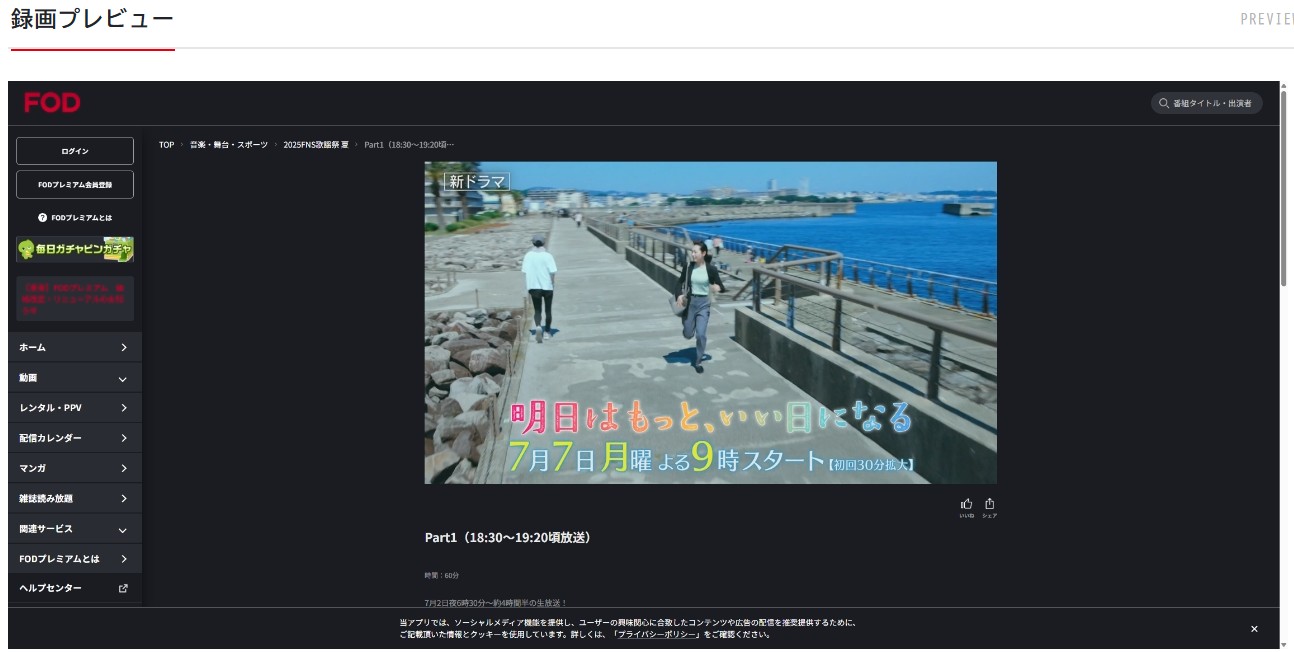
Task: Open レンタル・PPV in the sidebar
Action: [x=75, y=408]
